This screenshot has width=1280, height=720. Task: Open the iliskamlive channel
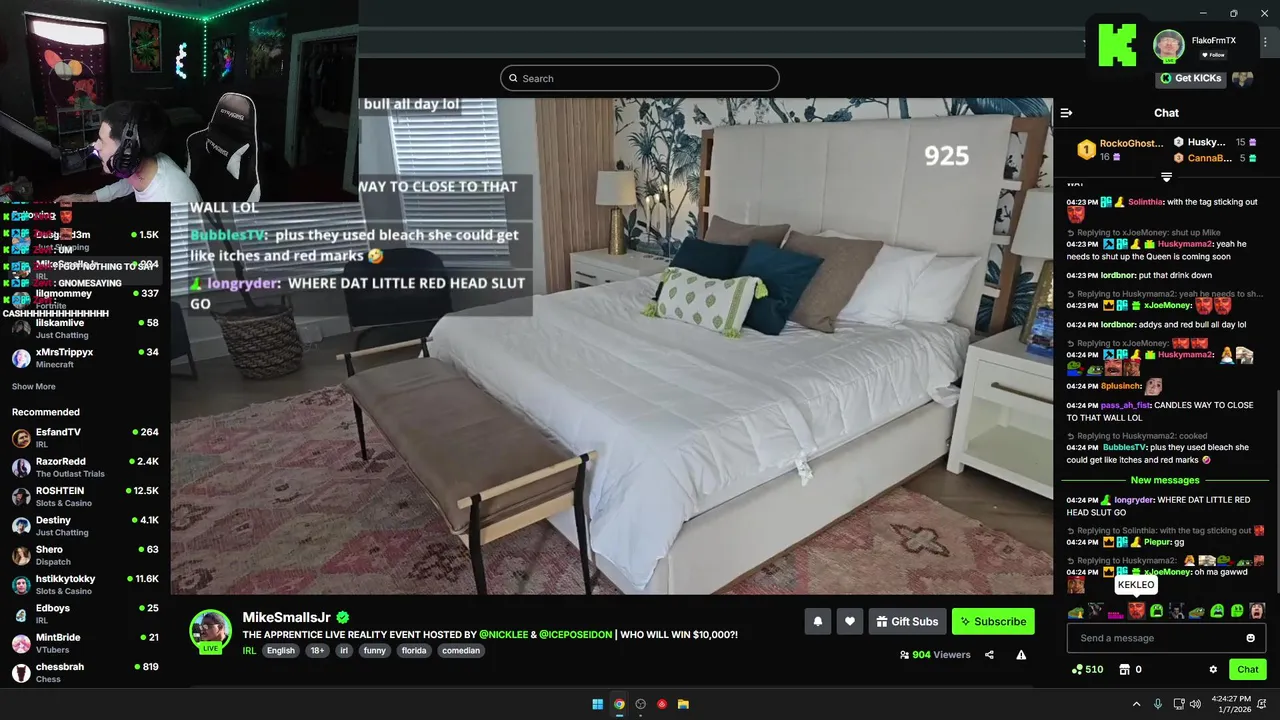(85, 329)
